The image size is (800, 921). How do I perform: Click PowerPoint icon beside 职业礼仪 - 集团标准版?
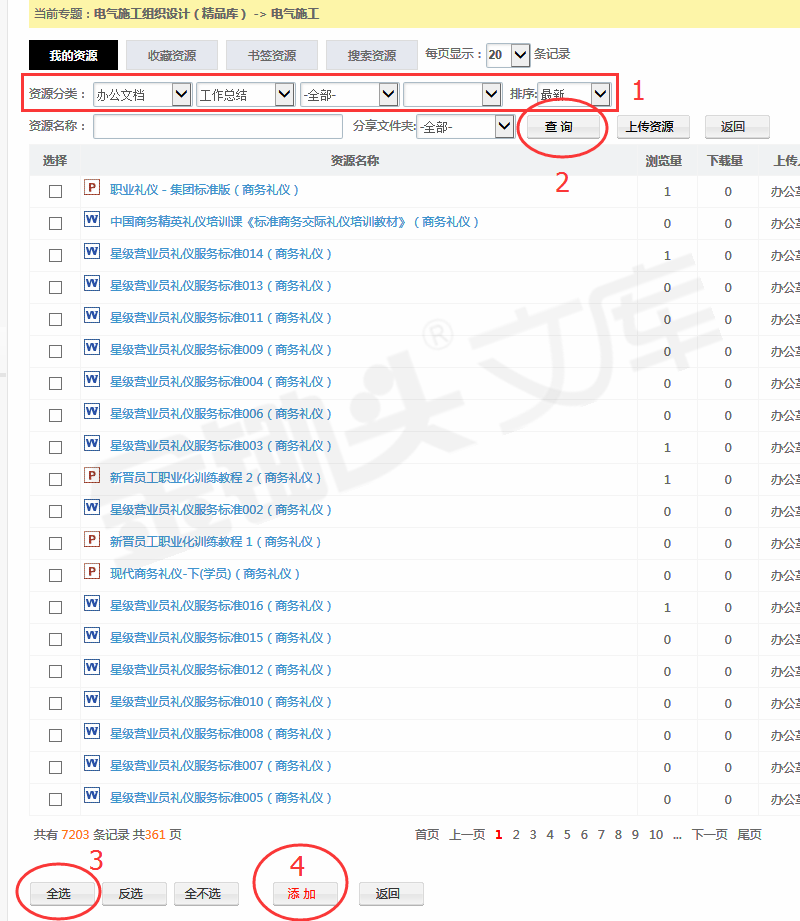click(x=92, y=188)
